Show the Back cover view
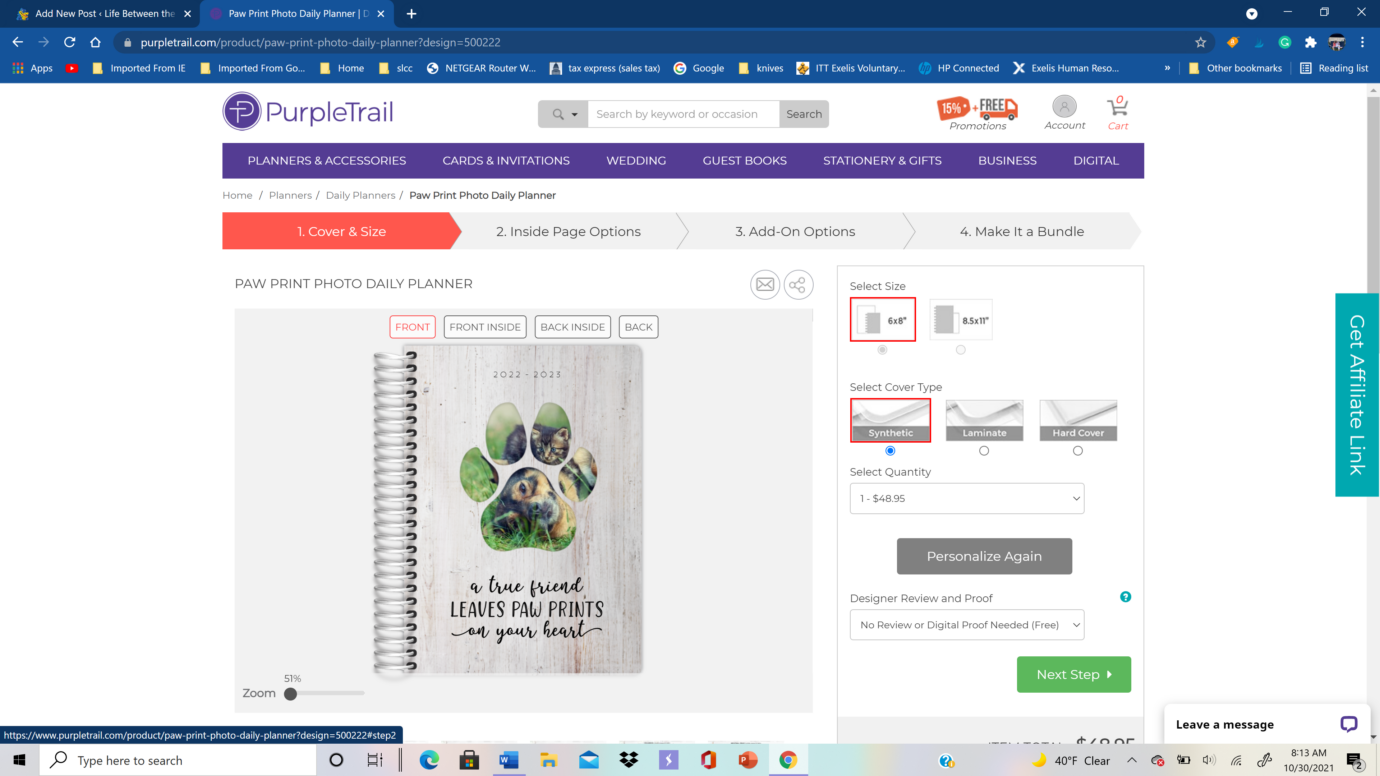 click(638, 327)
